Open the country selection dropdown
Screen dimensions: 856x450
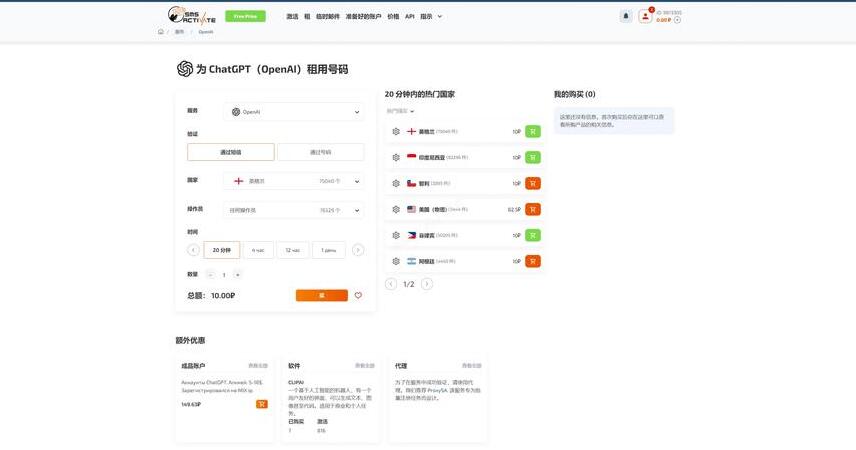tap(294, 181)
